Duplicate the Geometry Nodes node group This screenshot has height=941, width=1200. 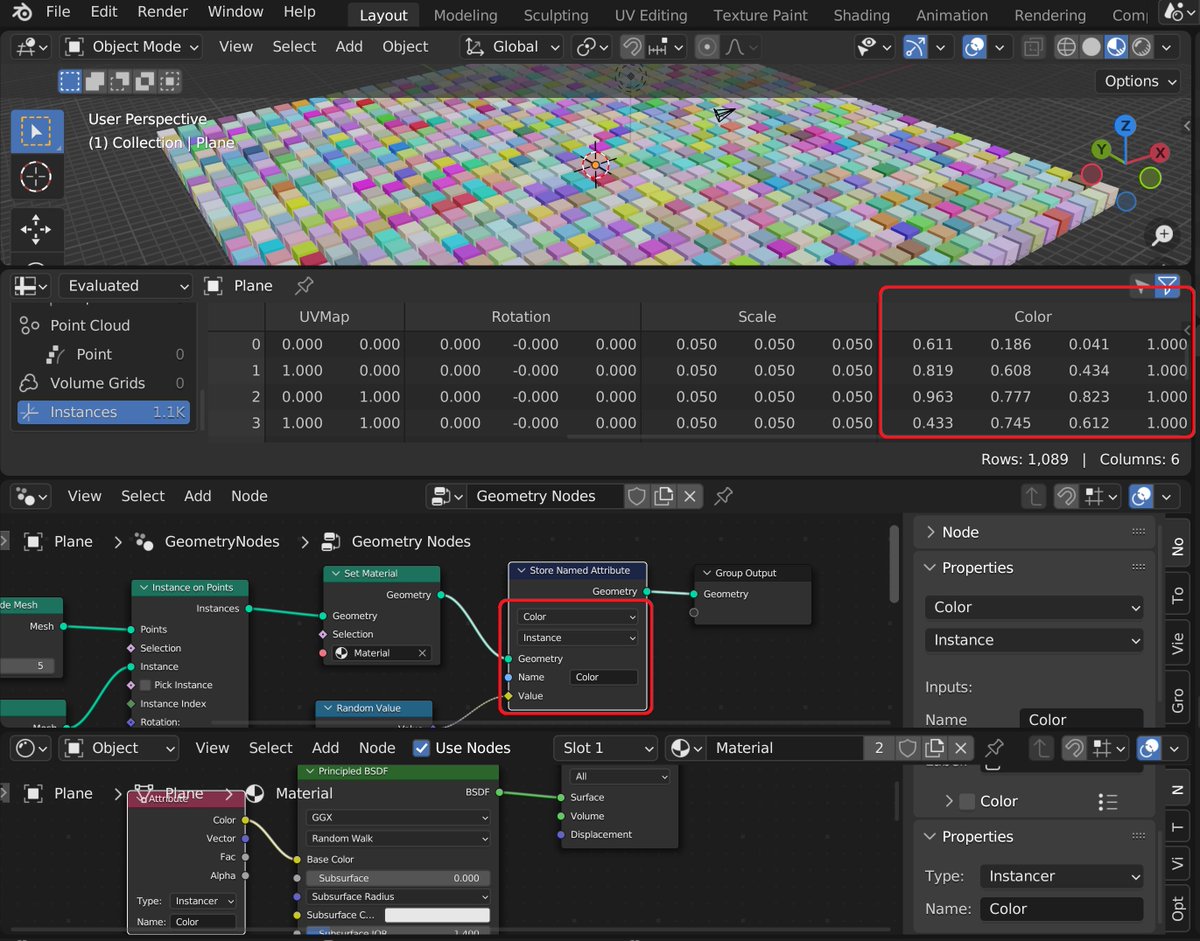(x=662, y=496)
